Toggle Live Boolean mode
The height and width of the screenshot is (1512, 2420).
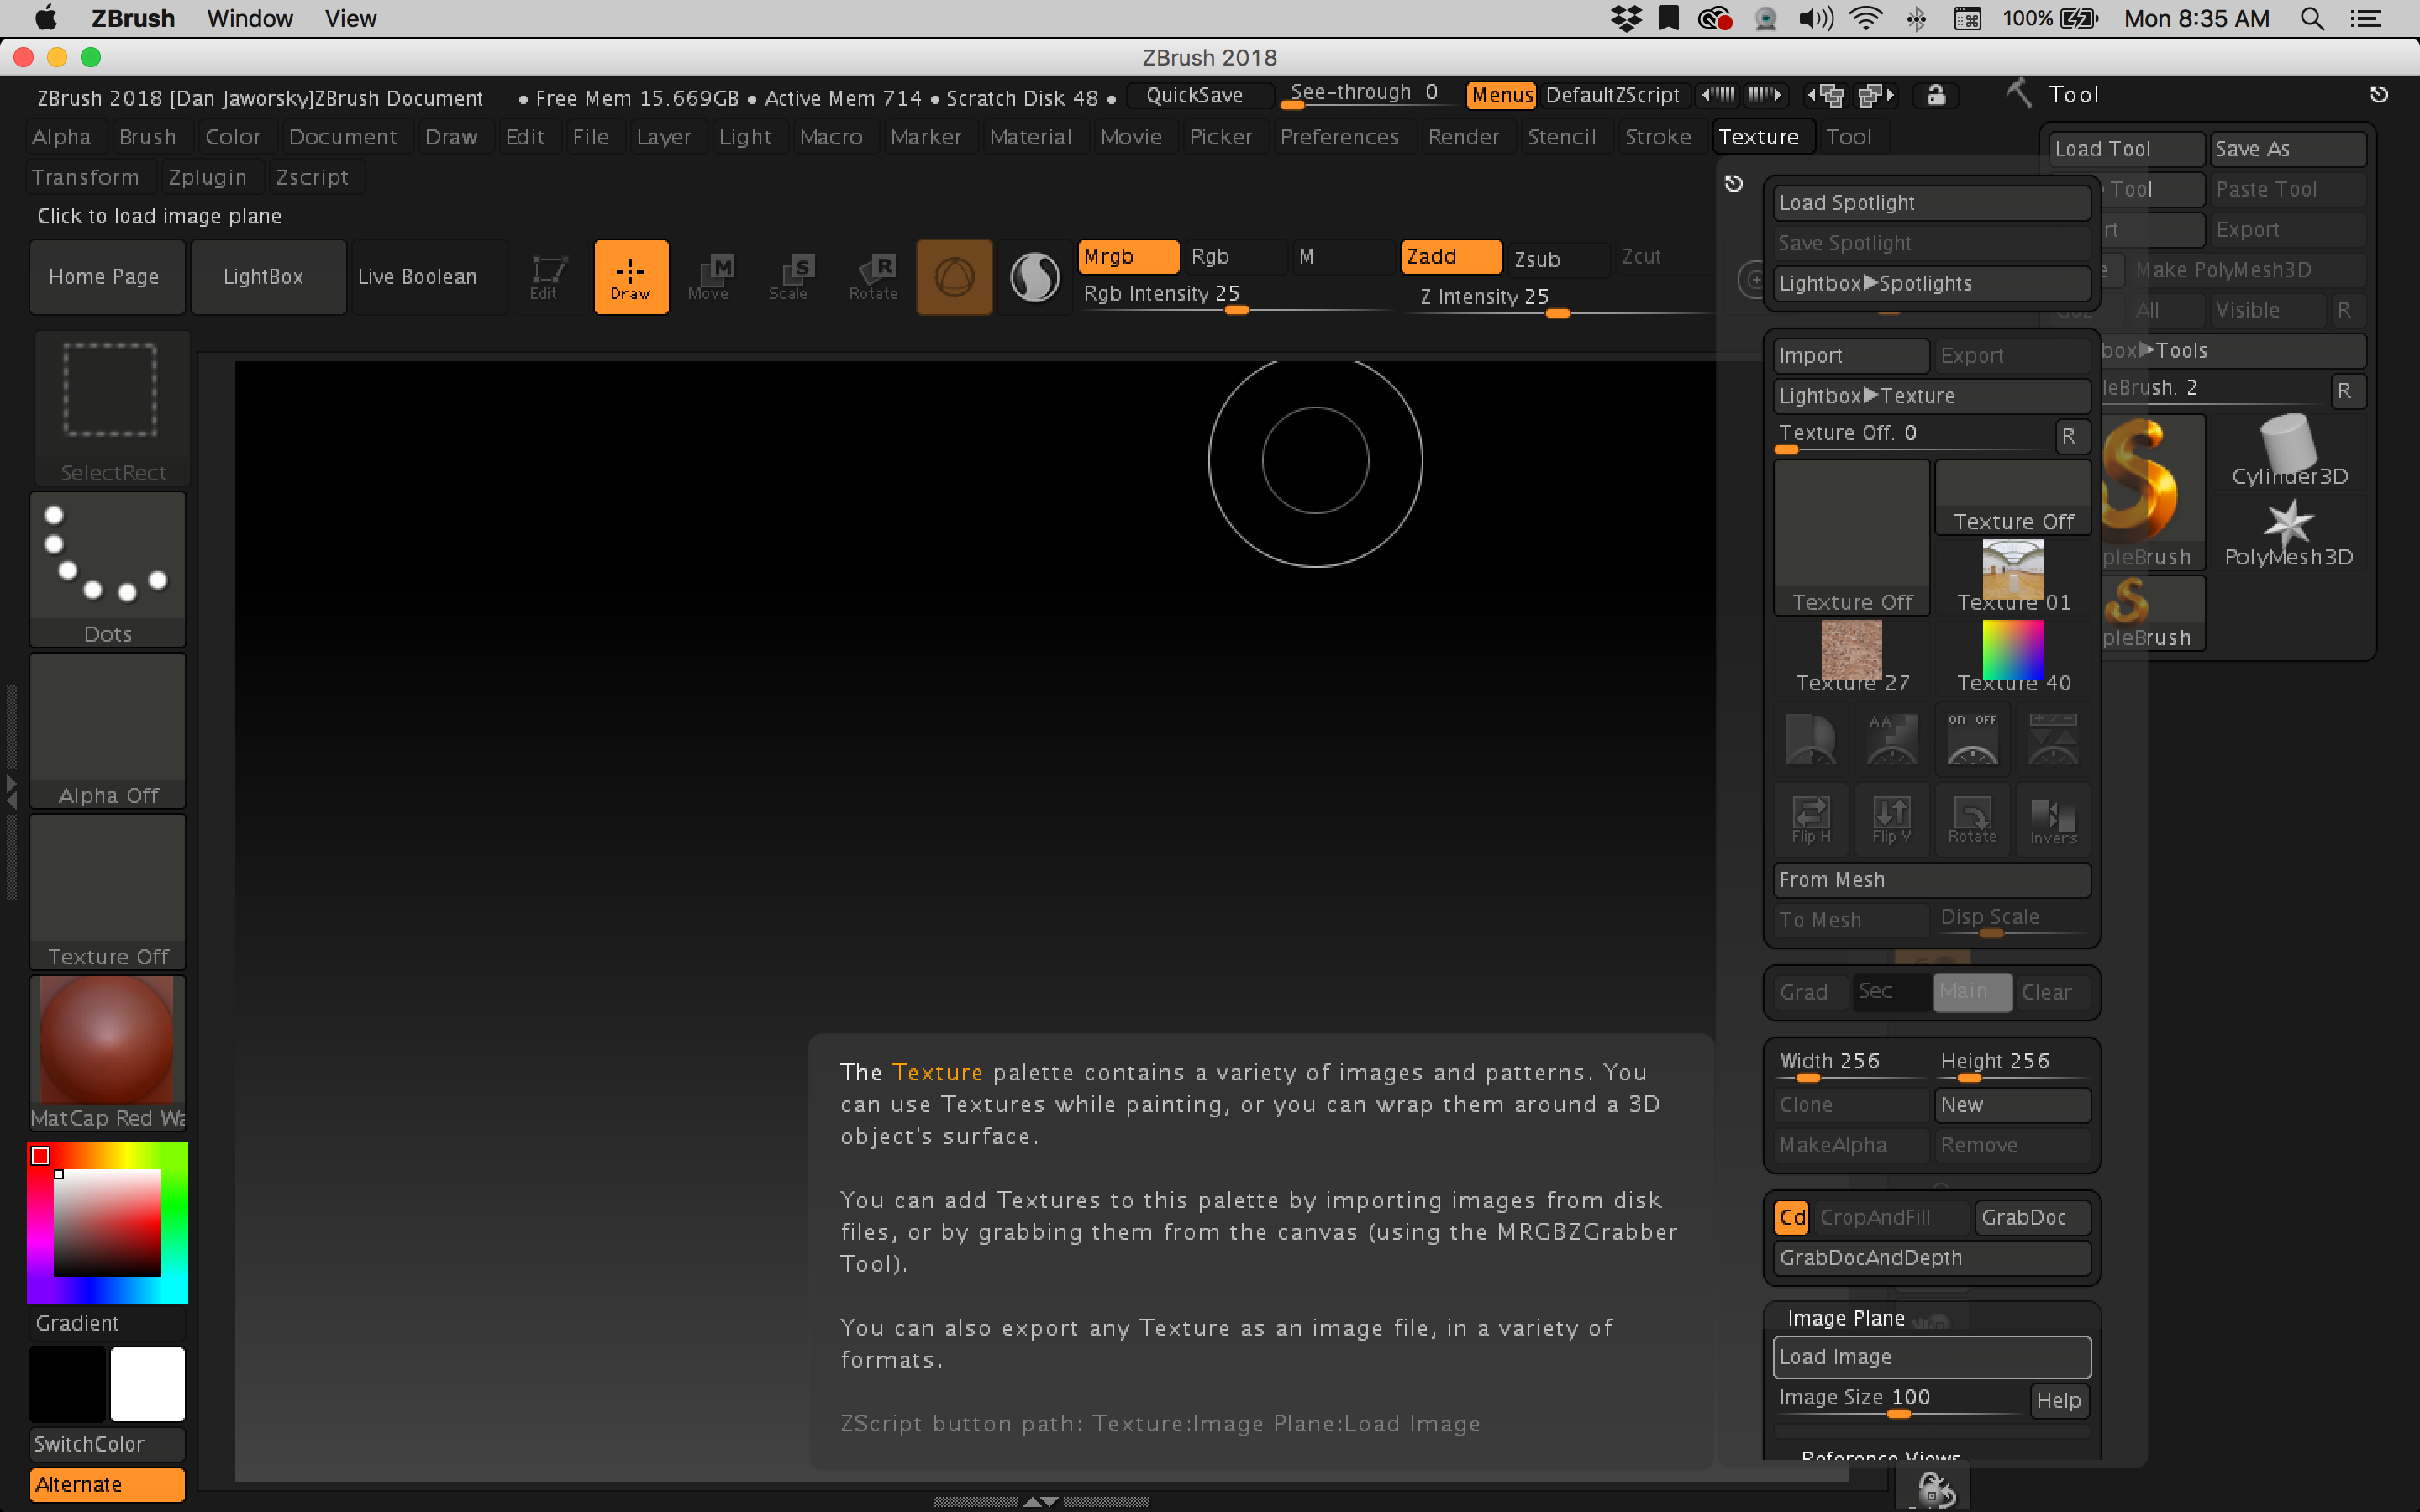(x=429, y=277)
